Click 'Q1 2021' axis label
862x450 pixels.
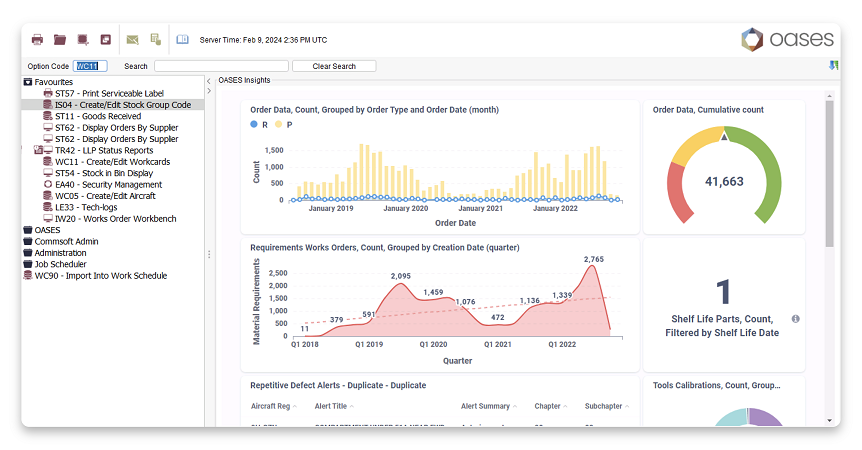(498, 345)
